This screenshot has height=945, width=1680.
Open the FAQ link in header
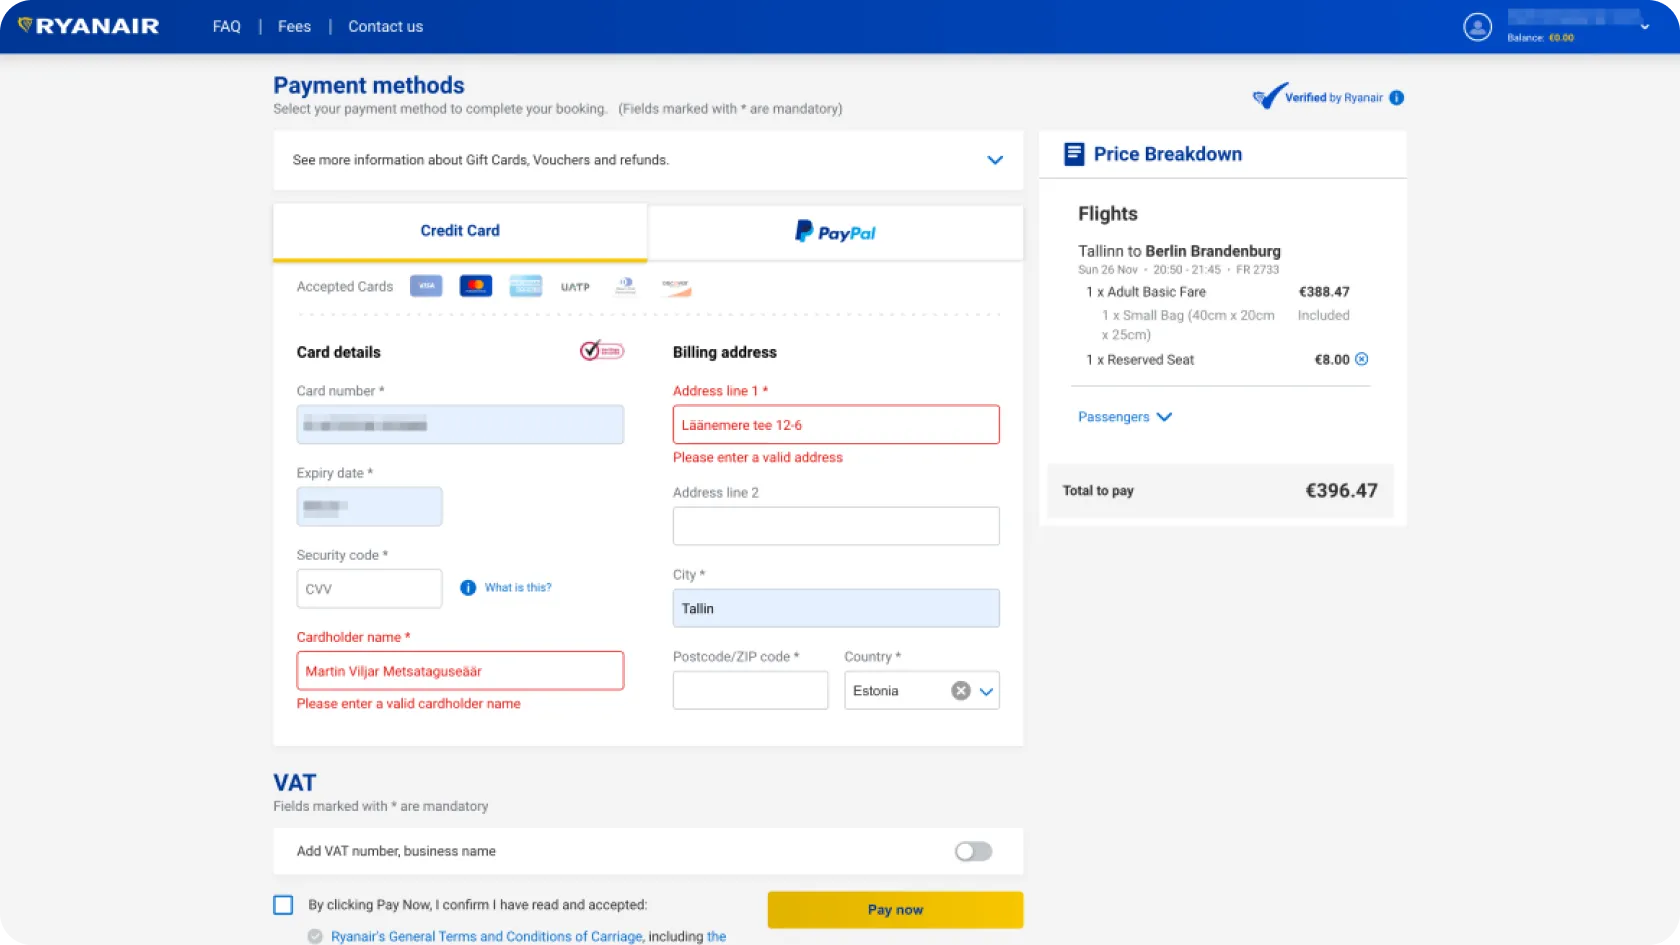tap(226, 27)
